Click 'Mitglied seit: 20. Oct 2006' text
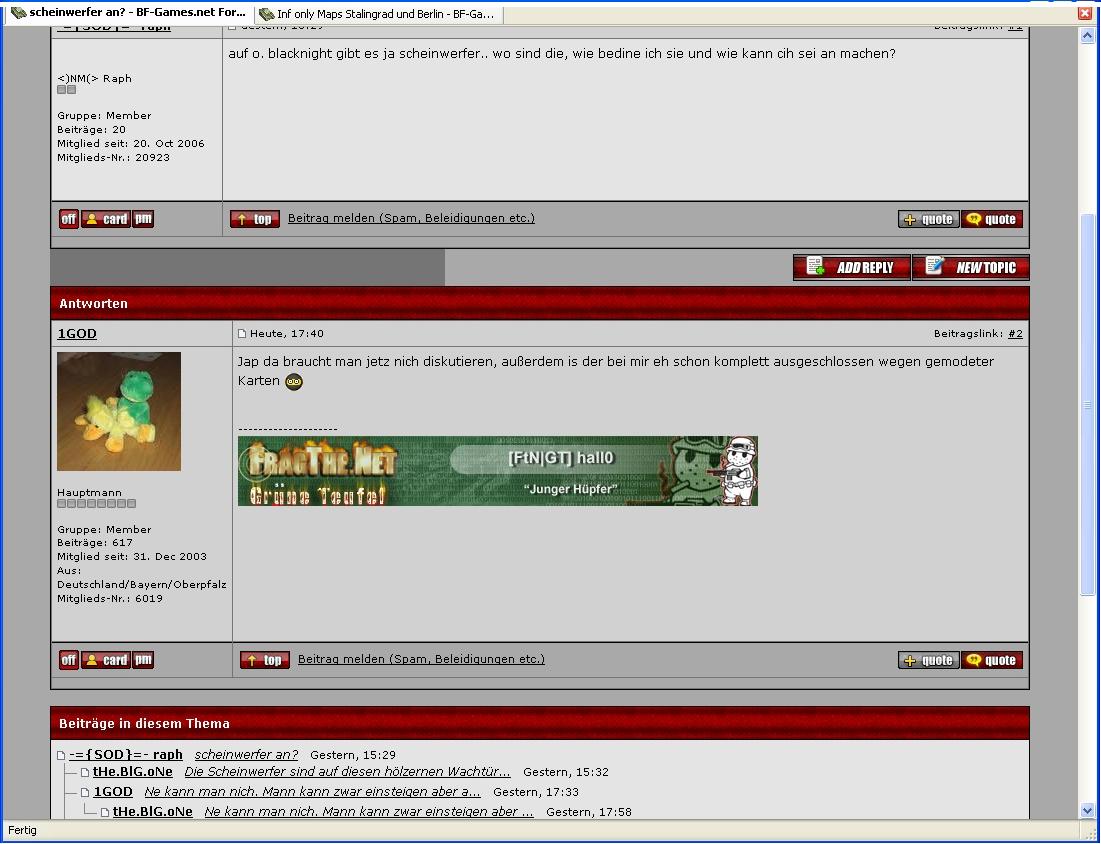Screen dimensions: 1101x844 (x=131, y=143)
